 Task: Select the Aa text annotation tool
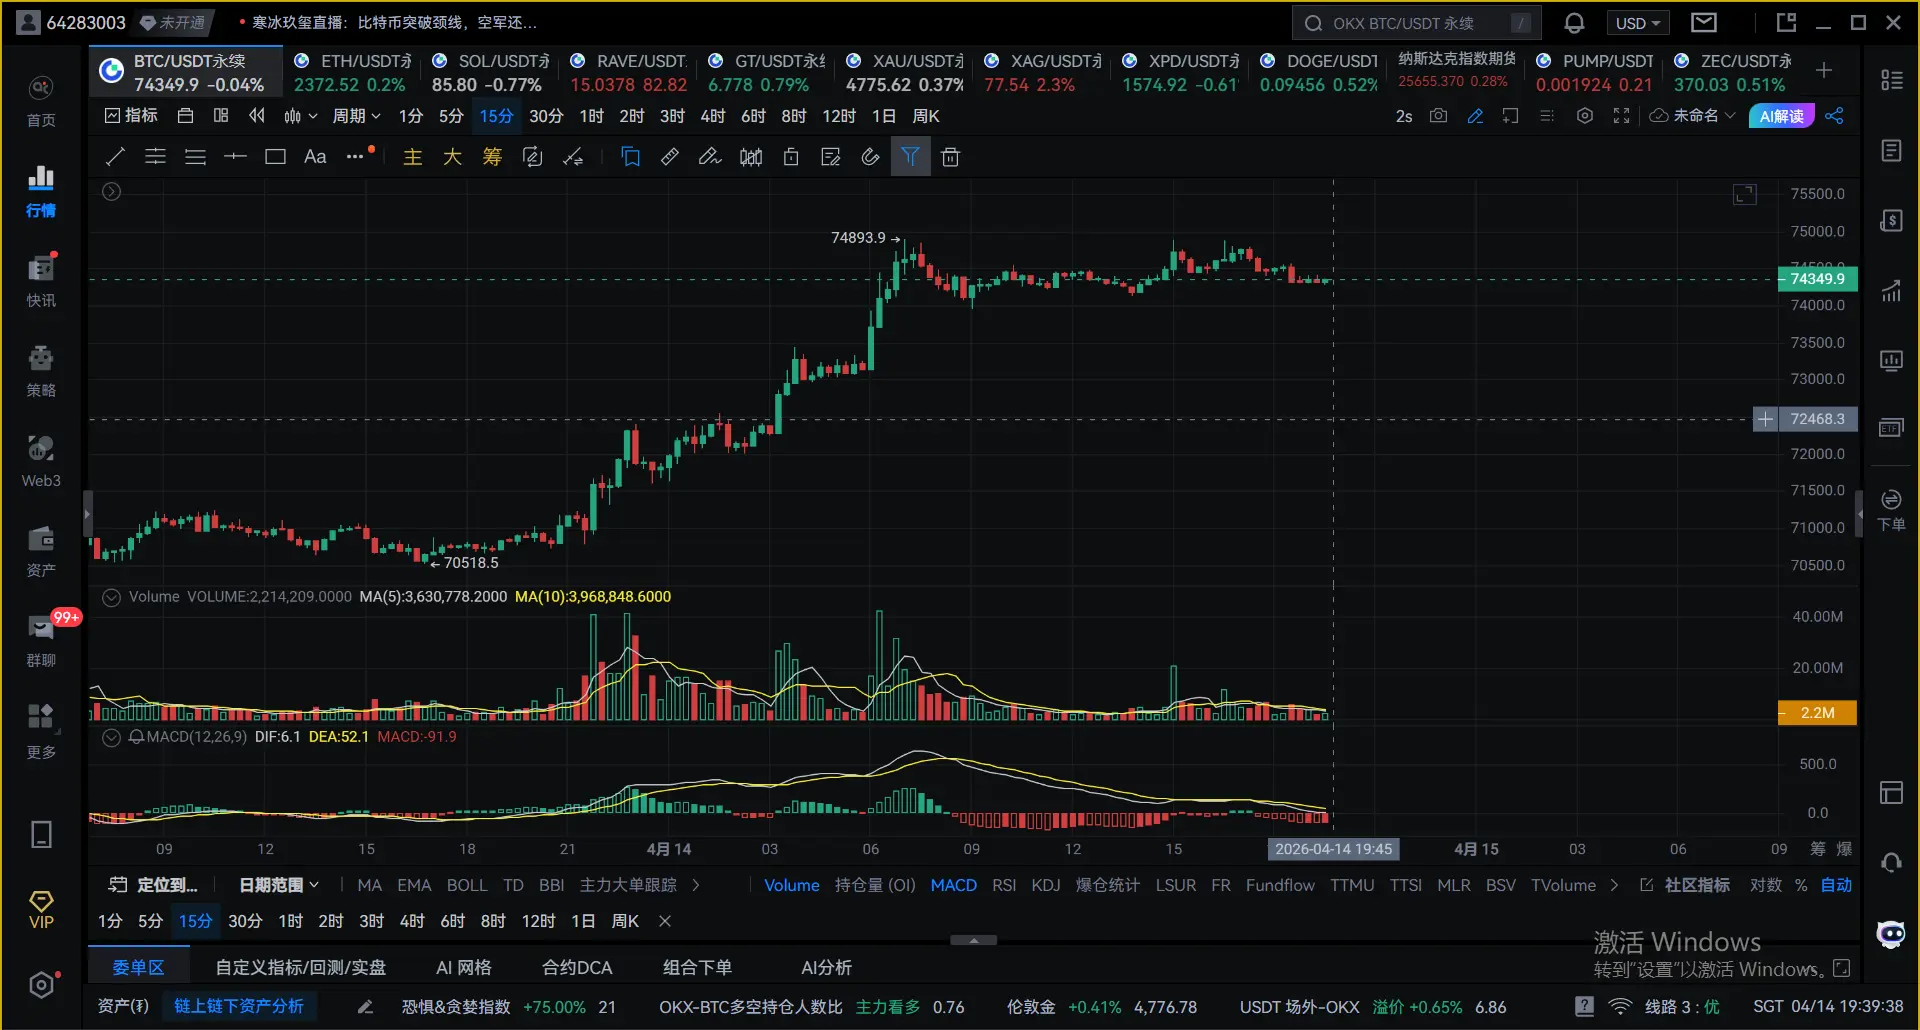[x=315, y=156]
